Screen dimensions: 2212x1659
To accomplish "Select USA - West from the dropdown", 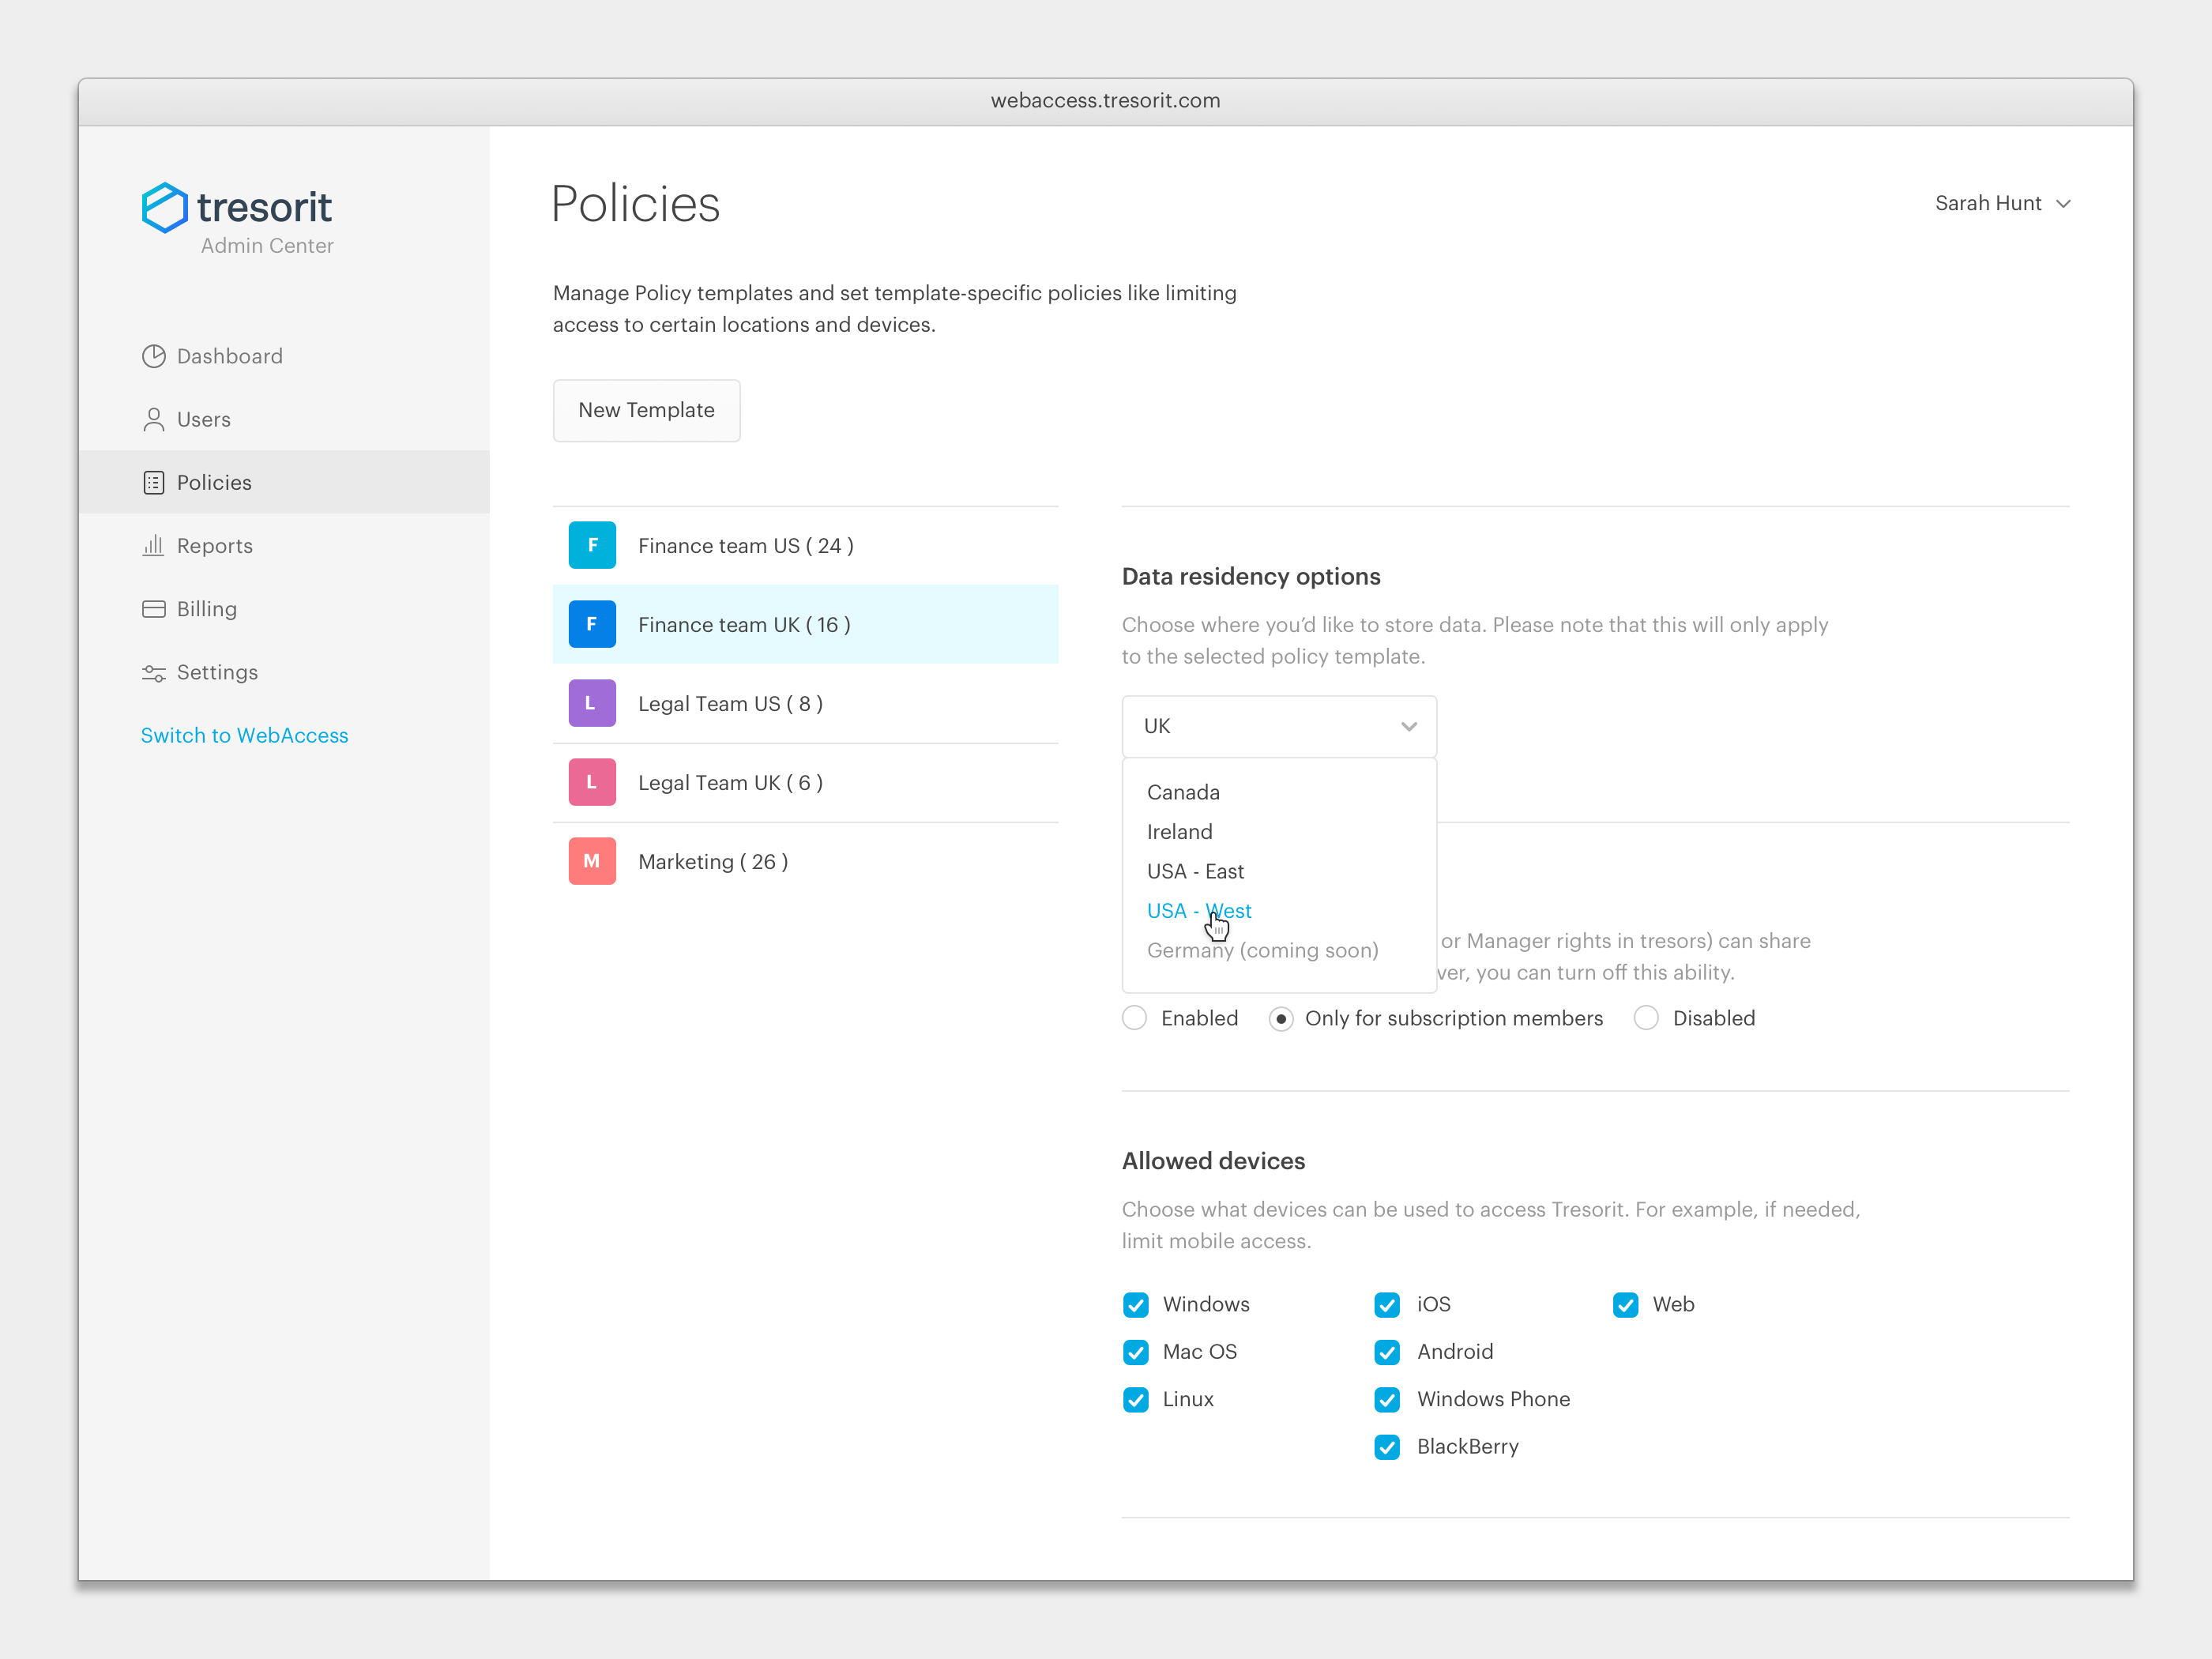I will (1198, 909).
